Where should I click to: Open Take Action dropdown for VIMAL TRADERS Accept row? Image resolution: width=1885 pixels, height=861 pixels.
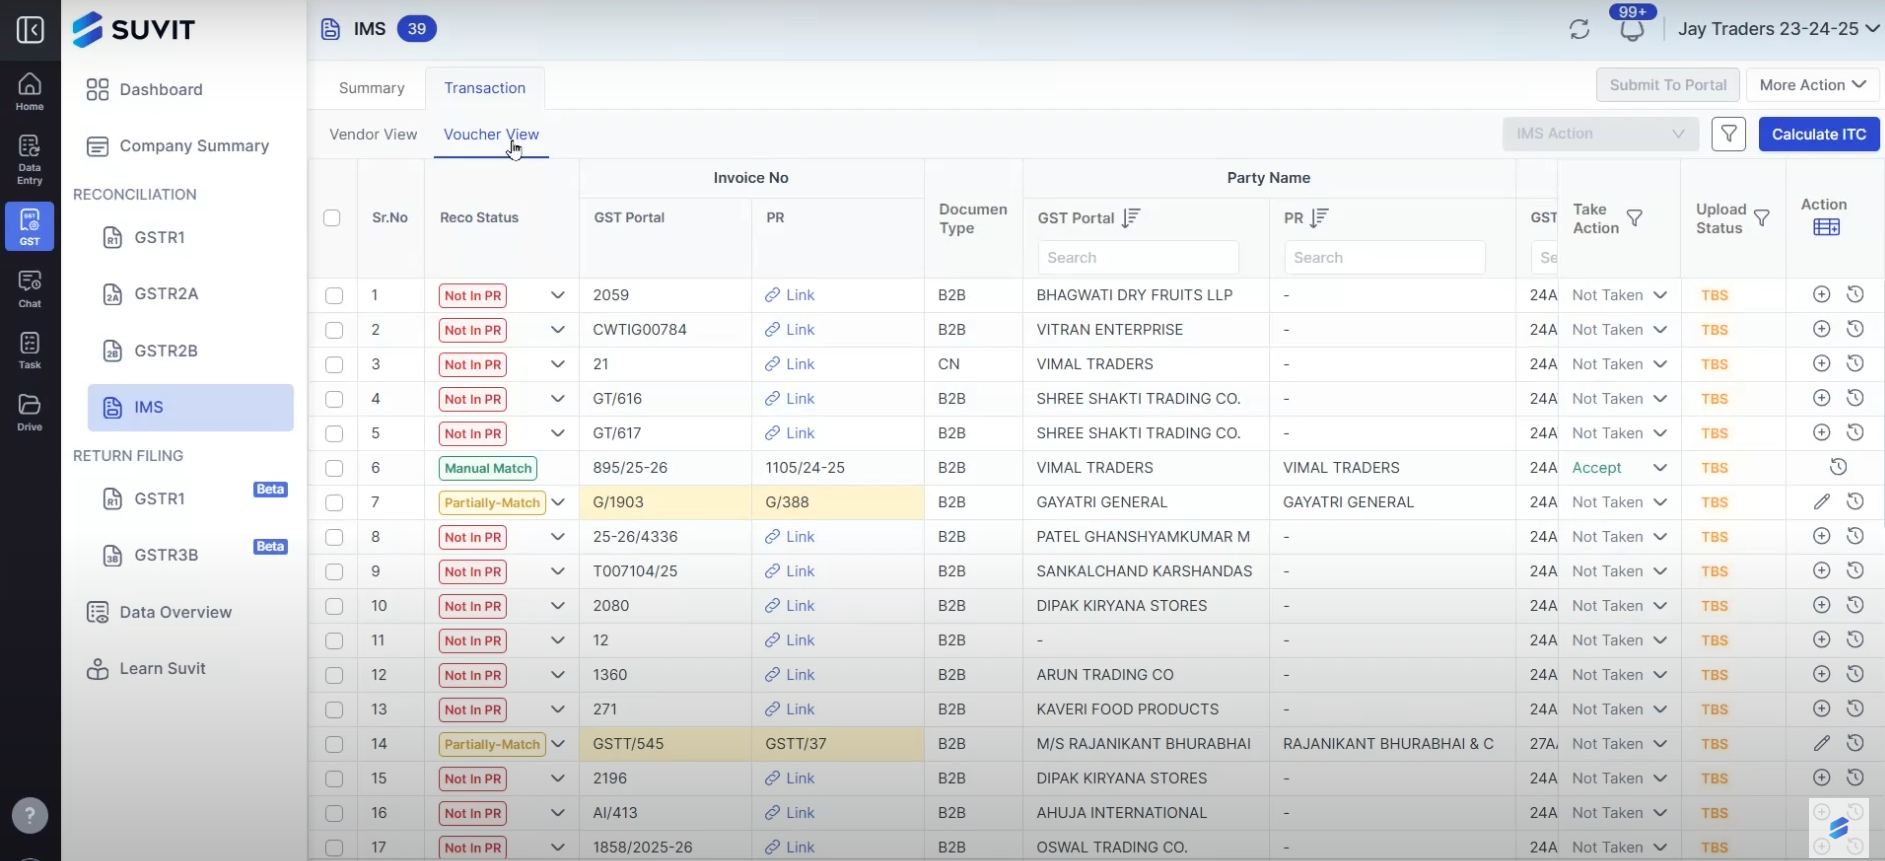[x=1660, y=468]
